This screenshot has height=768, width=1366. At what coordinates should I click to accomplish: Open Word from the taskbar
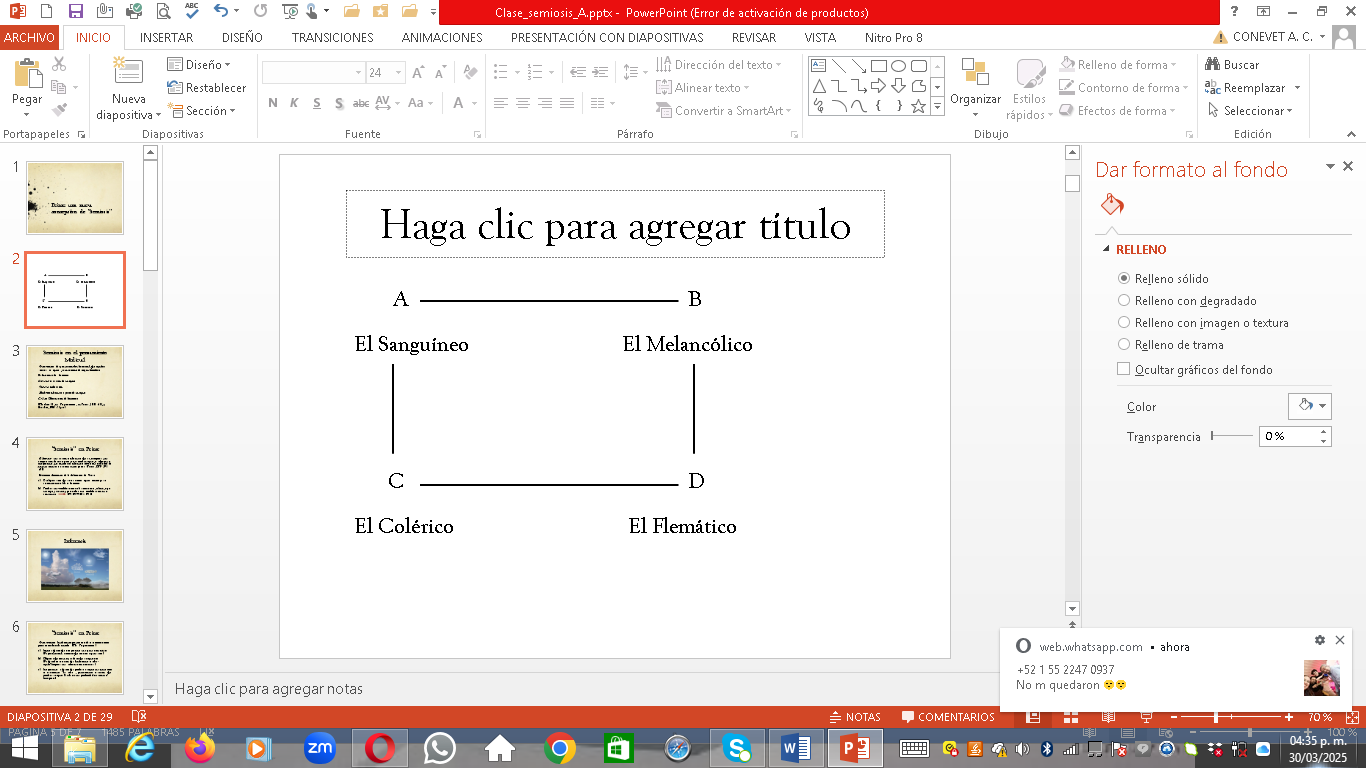pos(797,747)
